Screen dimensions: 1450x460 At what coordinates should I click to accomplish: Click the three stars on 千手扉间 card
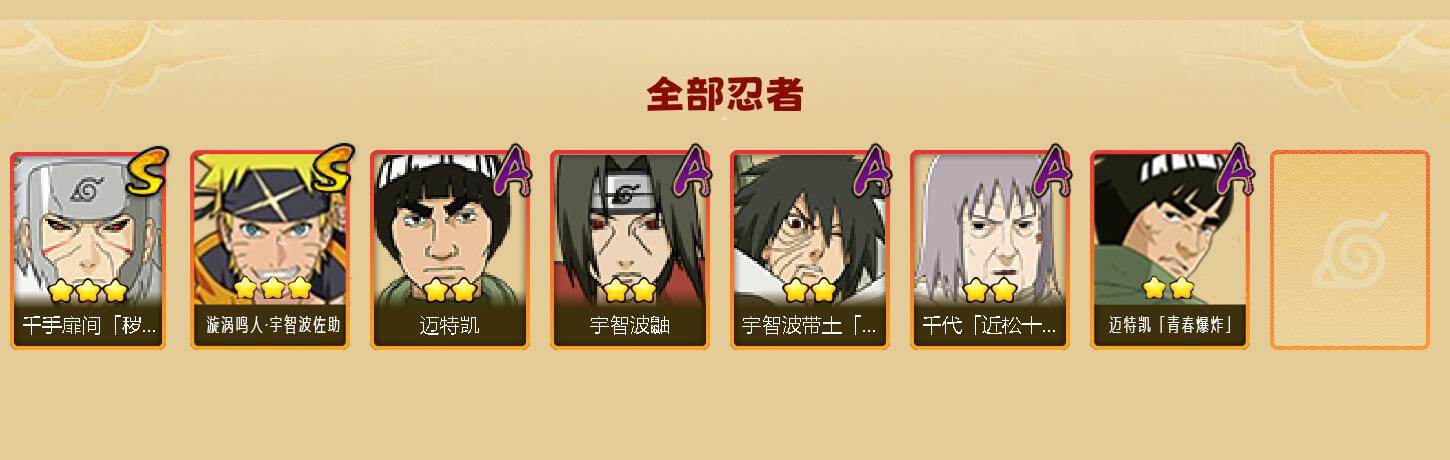tap(88, 291)
